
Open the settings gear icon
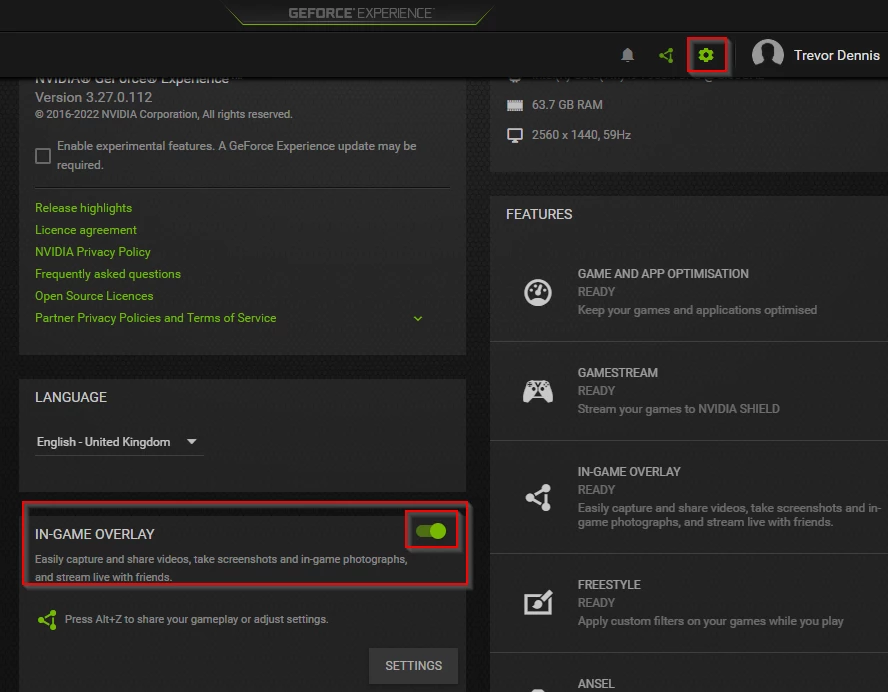(706, 55)
